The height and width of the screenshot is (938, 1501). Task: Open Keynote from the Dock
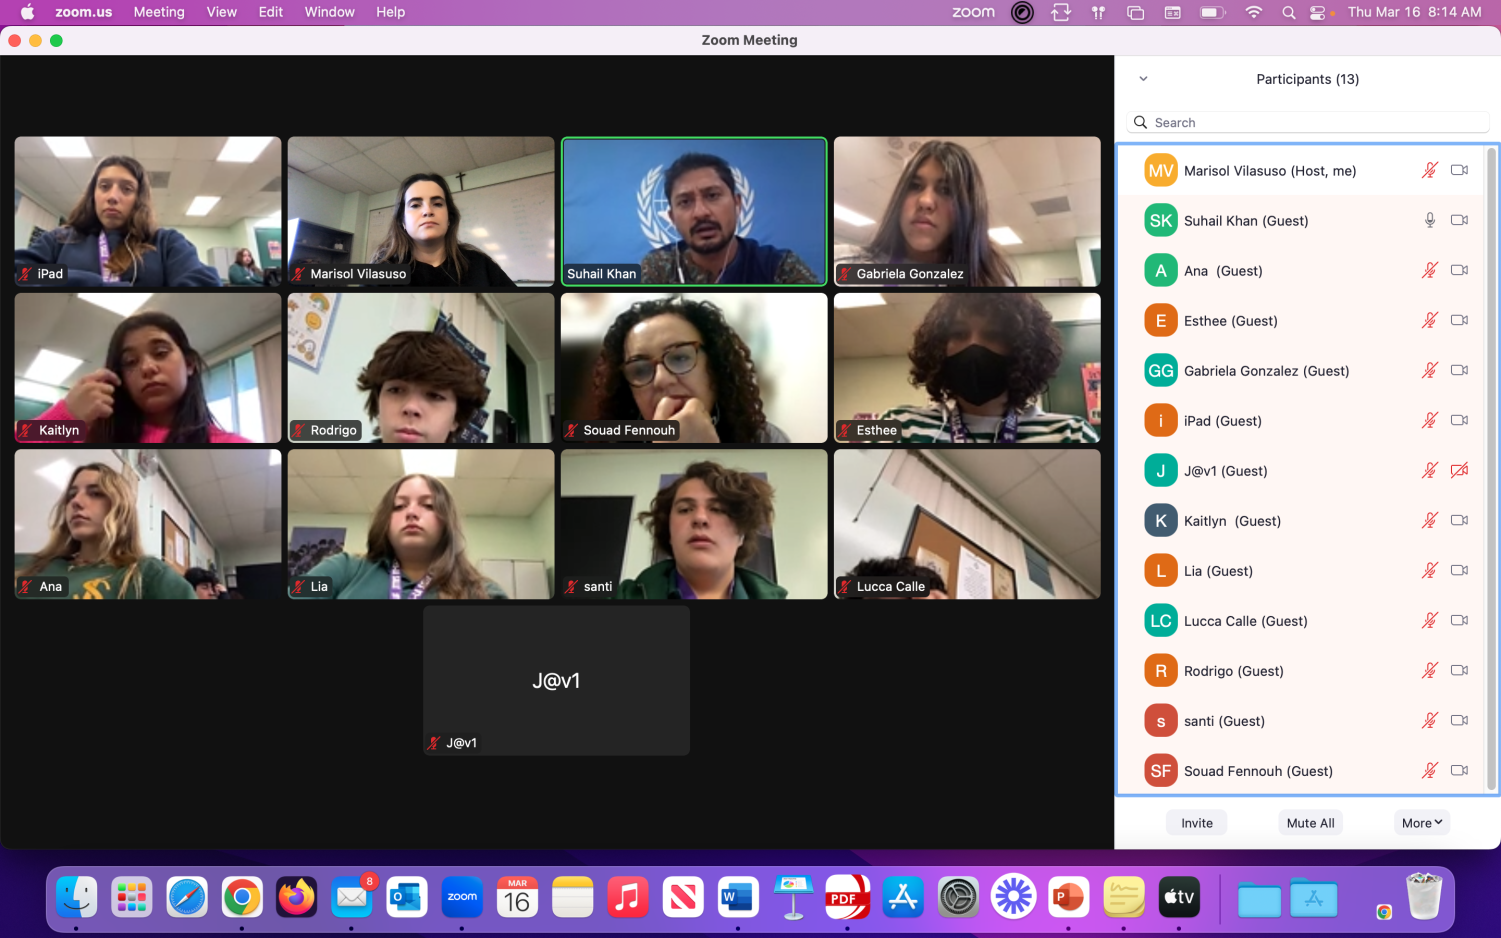[x=792, y=896]
